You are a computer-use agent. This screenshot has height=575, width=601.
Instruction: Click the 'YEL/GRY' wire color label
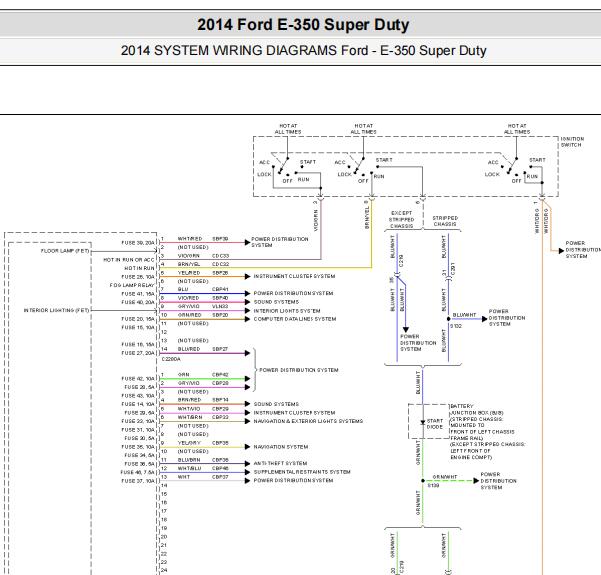(189, 443)
